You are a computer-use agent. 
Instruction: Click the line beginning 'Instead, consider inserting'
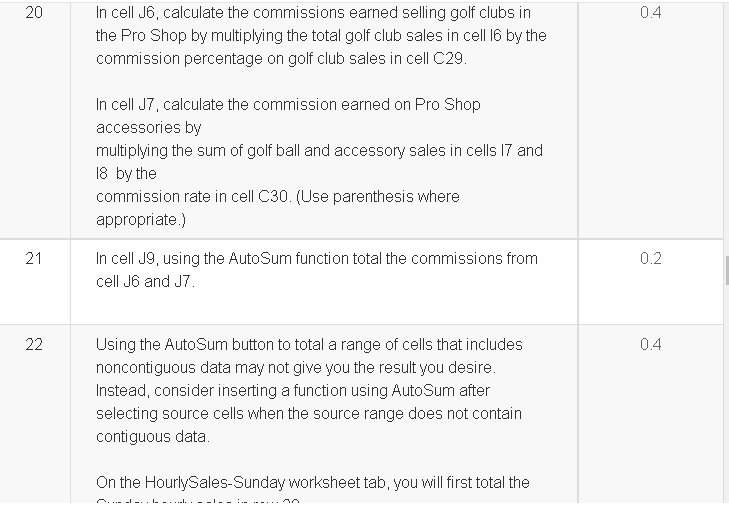click(x=293, y=391)
